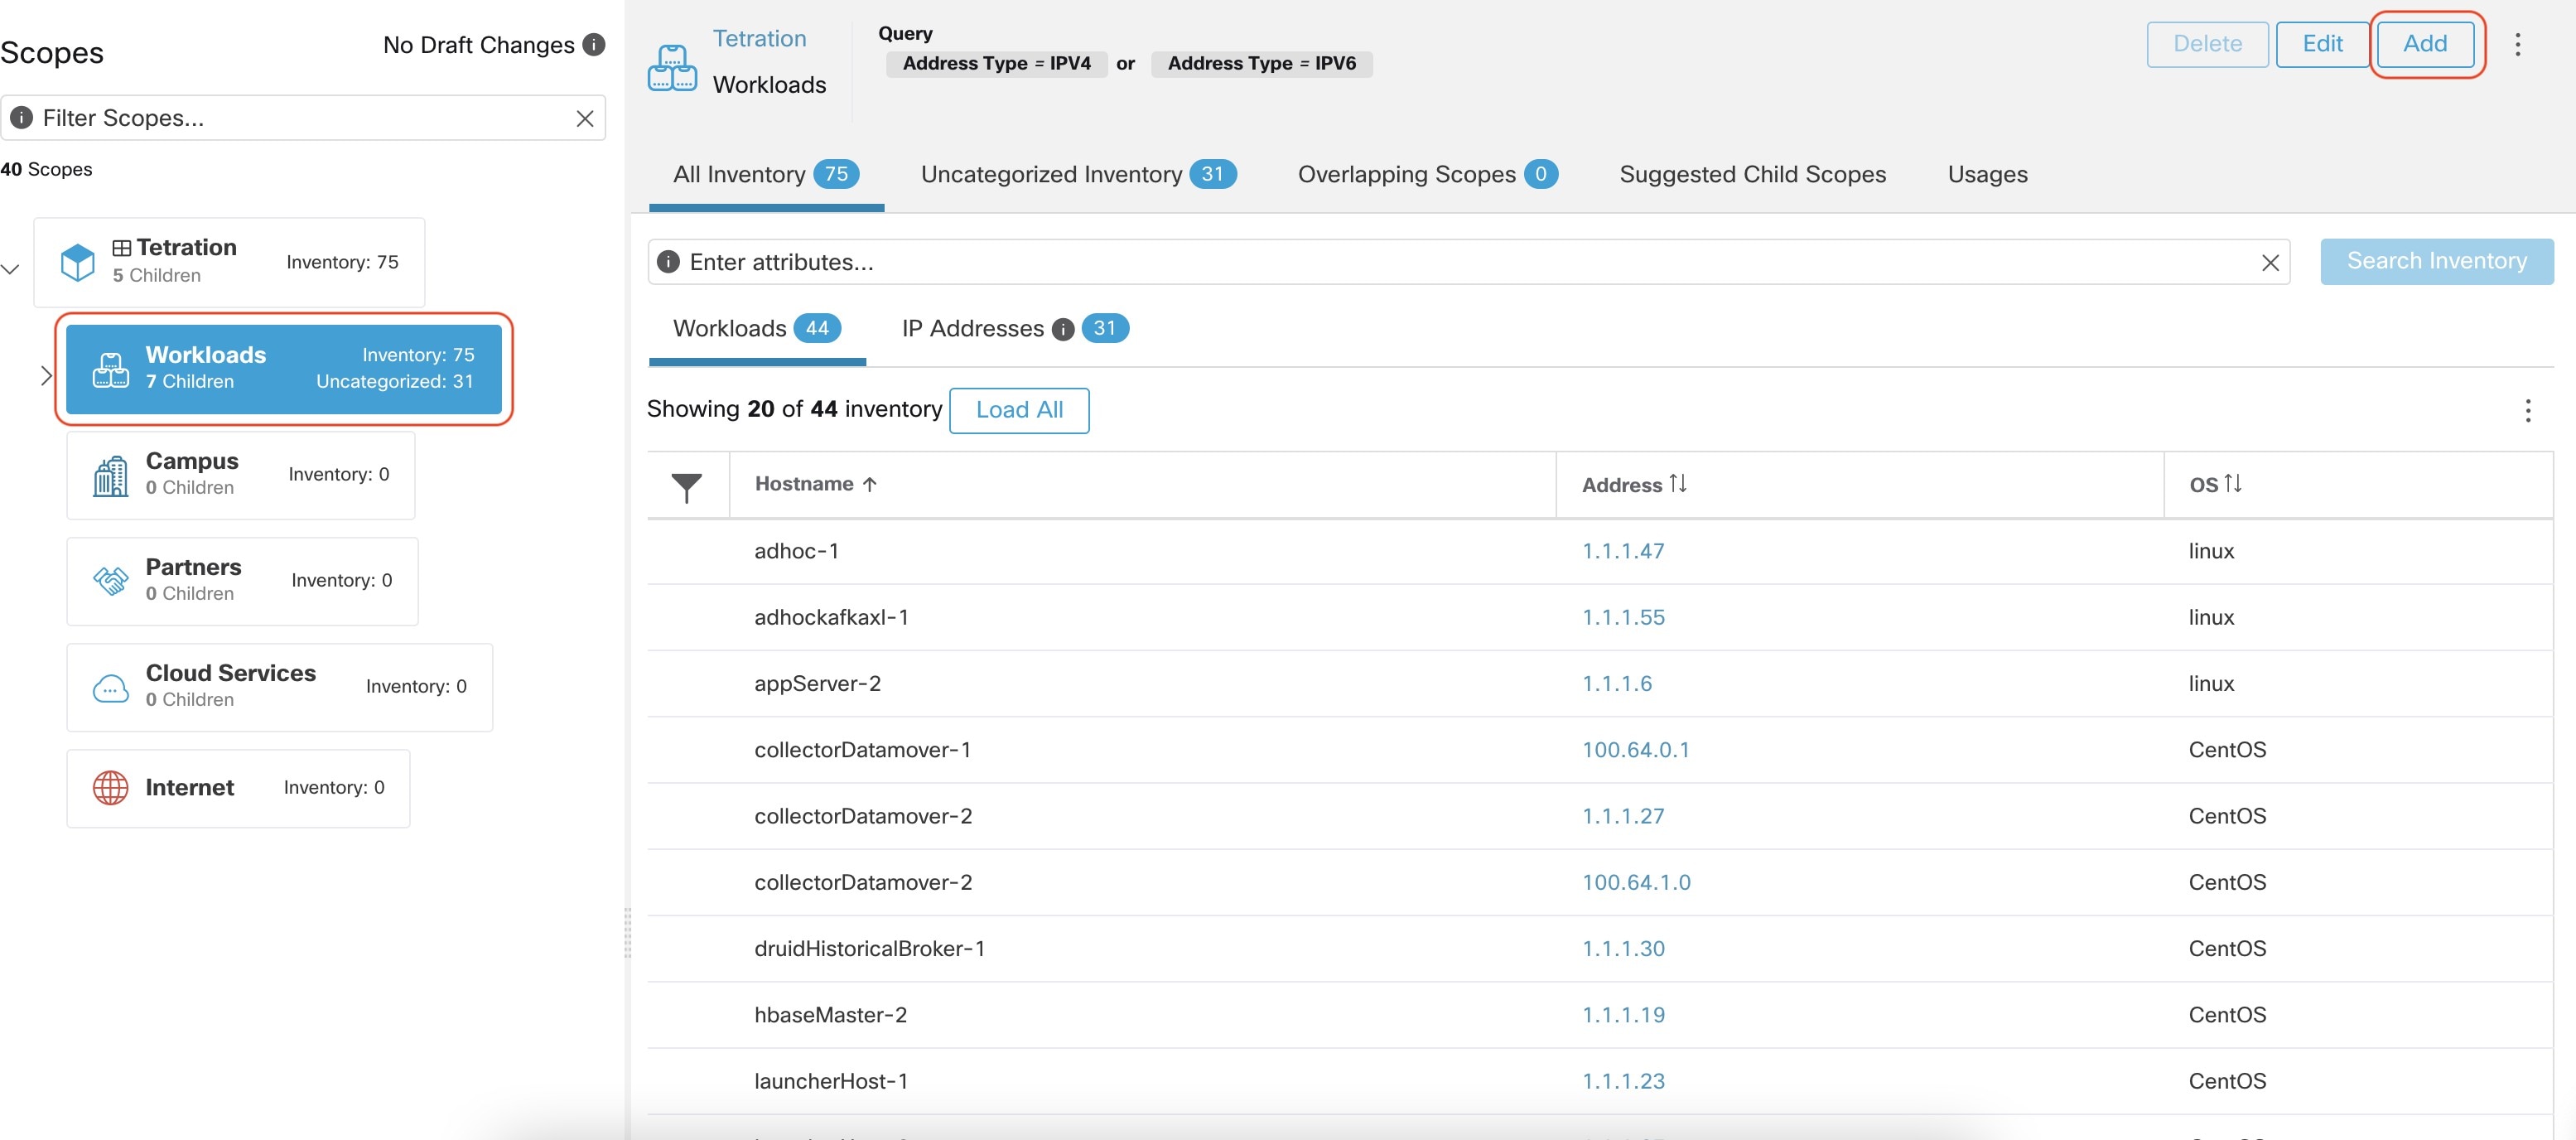This screenshot has width=2576, height=1140.
Task: Click the Workloads header icon beside Tetration link
Action: pos(672,68)
